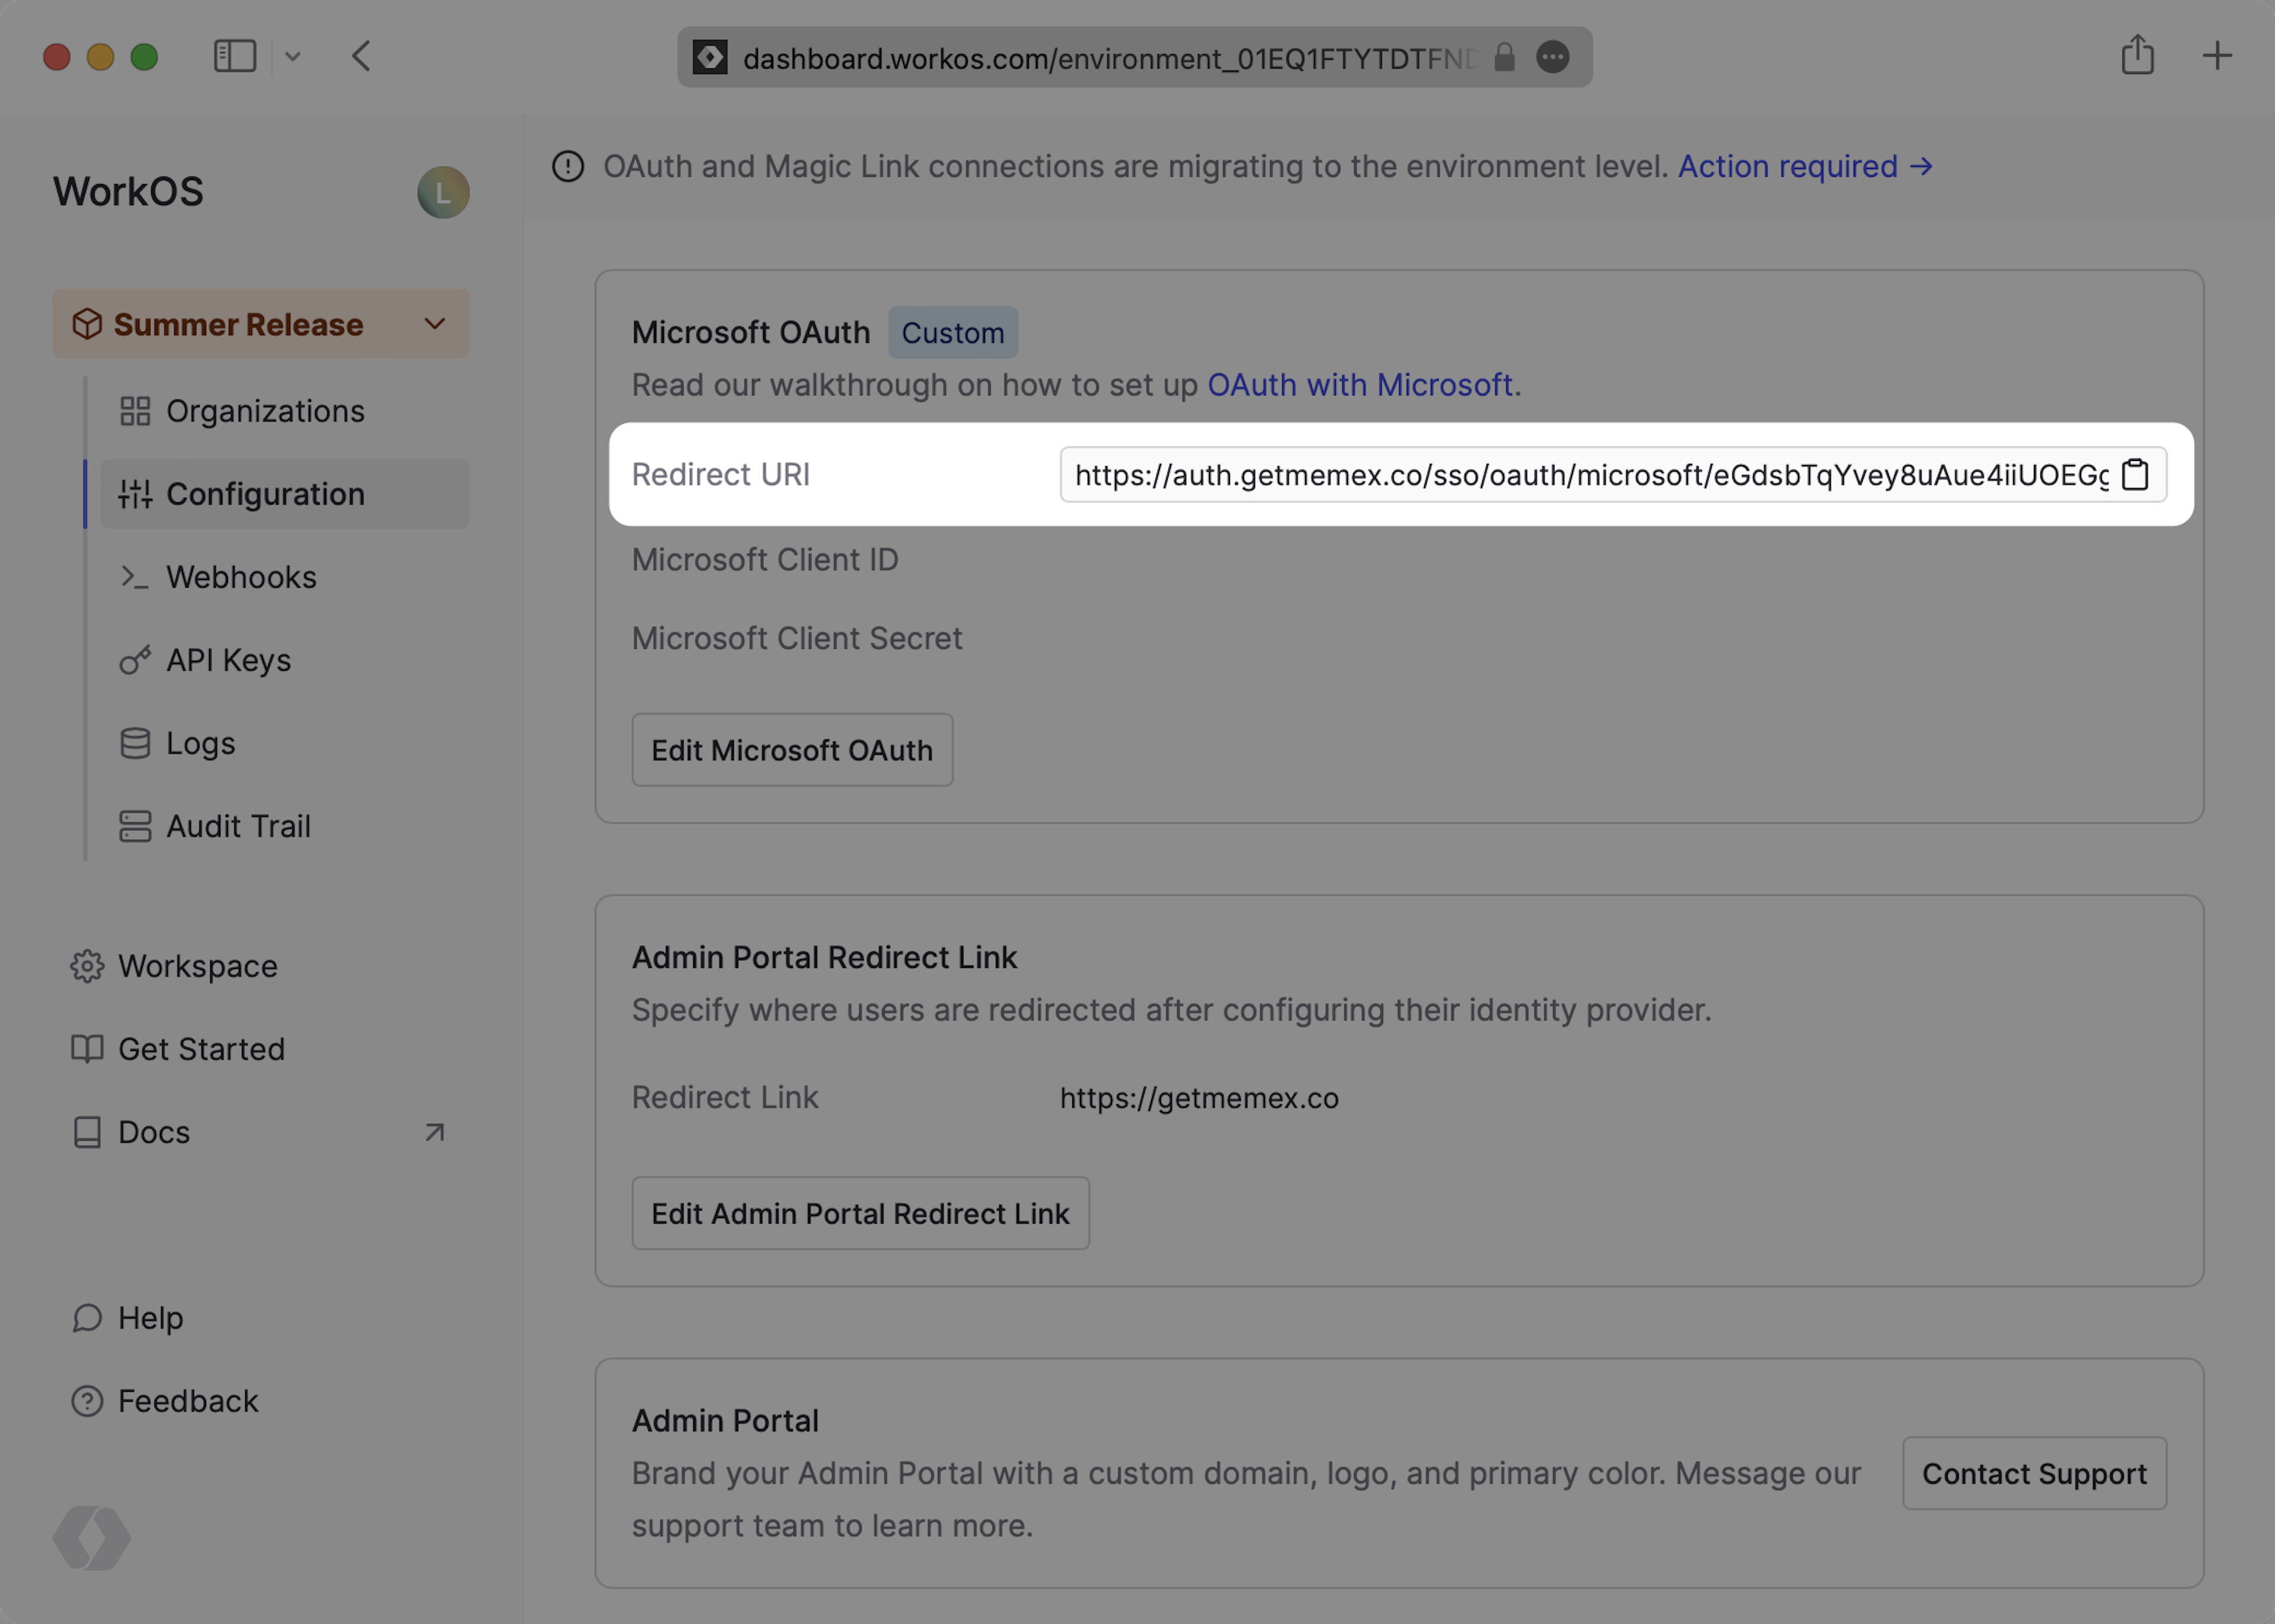
Task: Click inside the Redirect URI field
Action: click(x=1590, y=475)
